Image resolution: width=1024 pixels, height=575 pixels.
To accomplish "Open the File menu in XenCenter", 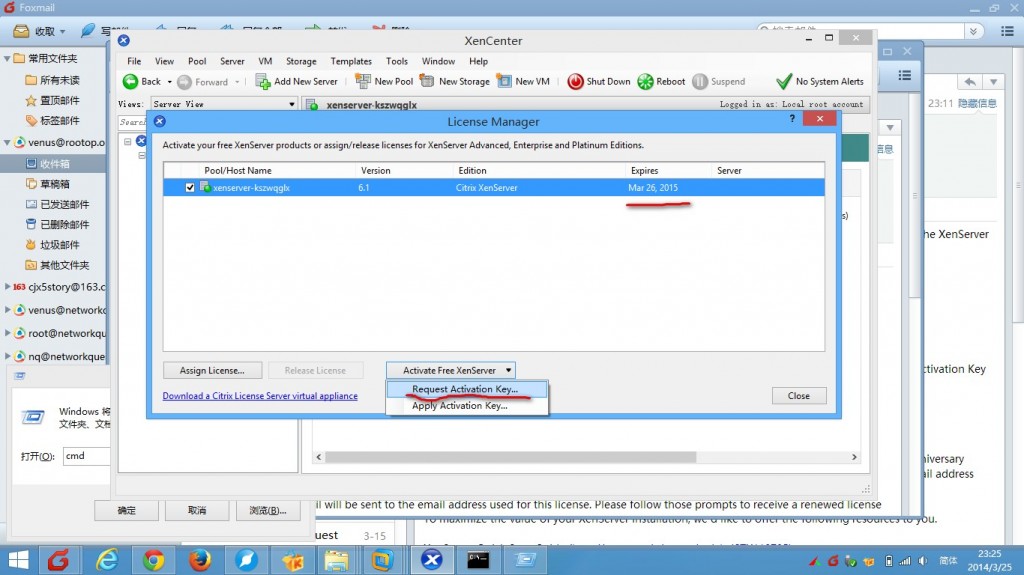I will [x=134, y=61].
